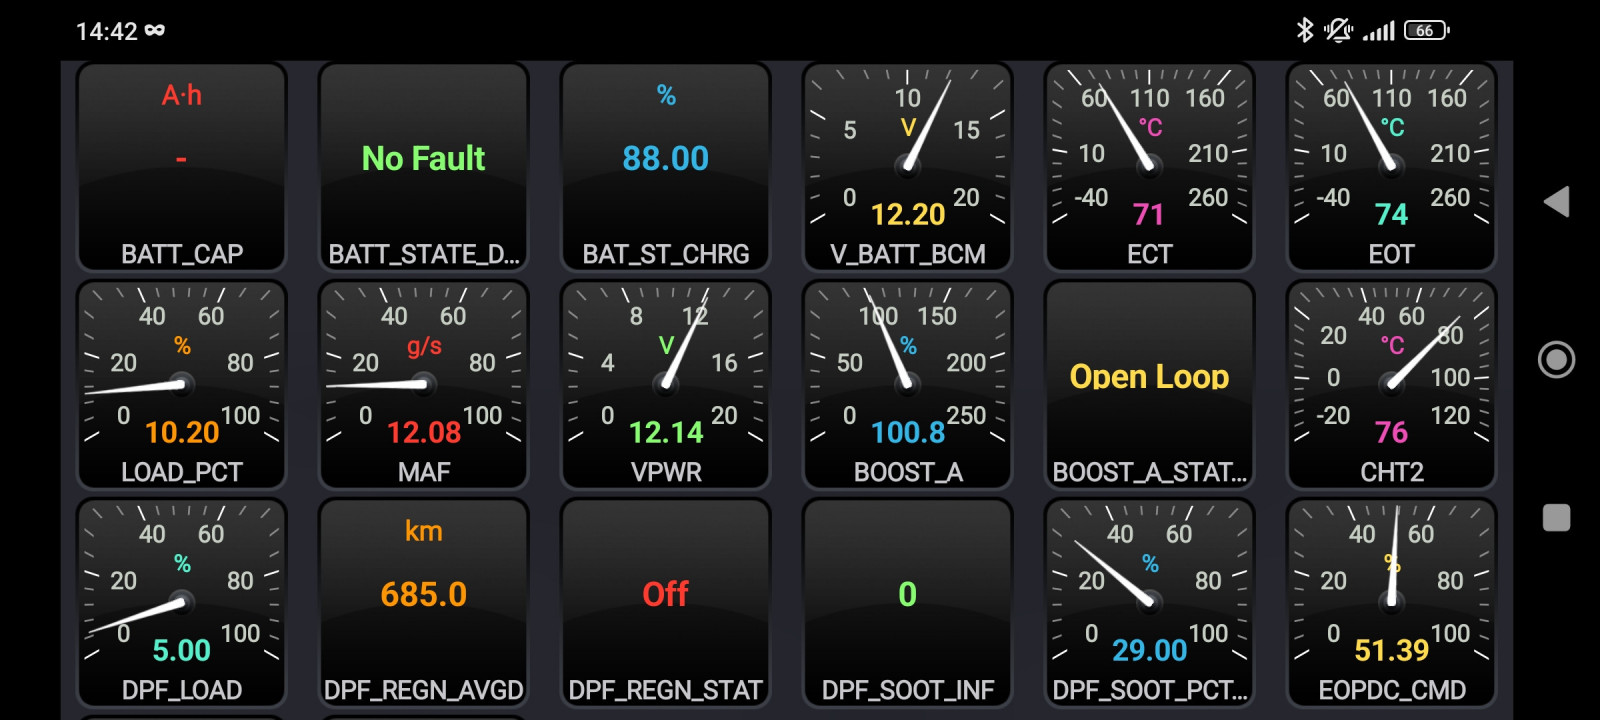Open recent apps with the square button
This screenshot has width=1600, height=720.
[1556, 518]
